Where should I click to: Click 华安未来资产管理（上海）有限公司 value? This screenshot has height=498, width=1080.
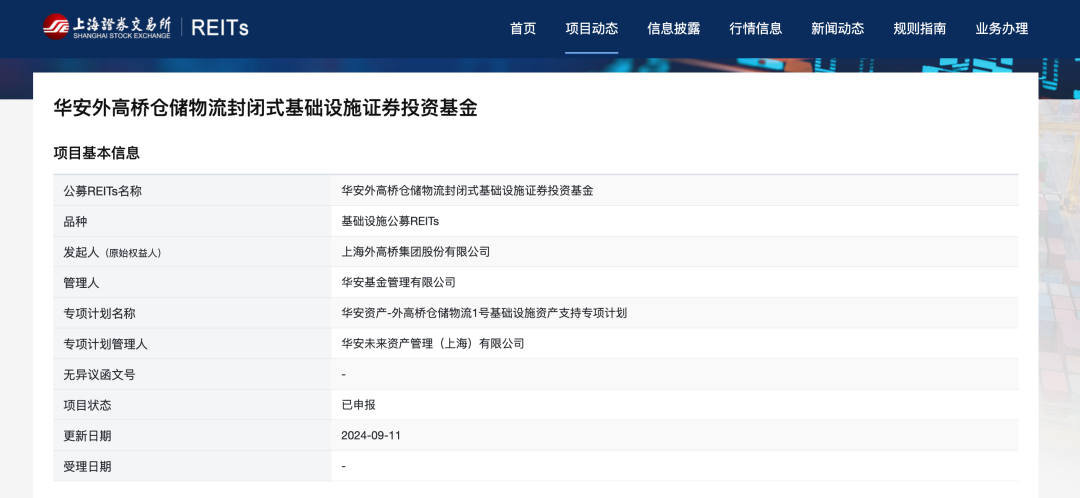pos(433,344)
